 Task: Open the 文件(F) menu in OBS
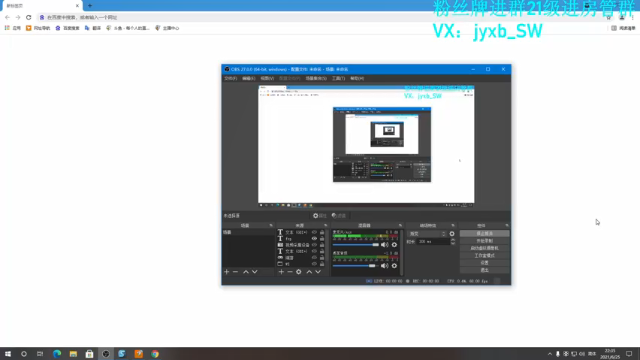(231, 78)
